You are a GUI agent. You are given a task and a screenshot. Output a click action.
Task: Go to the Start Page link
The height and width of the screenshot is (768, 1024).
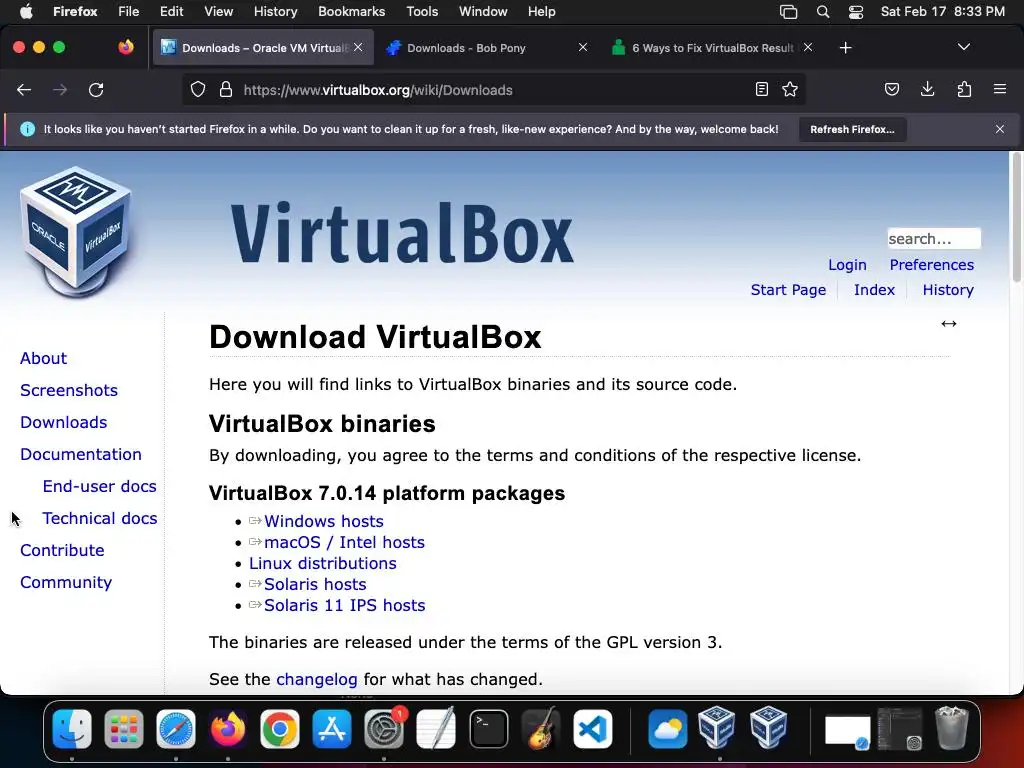(788, 289)
